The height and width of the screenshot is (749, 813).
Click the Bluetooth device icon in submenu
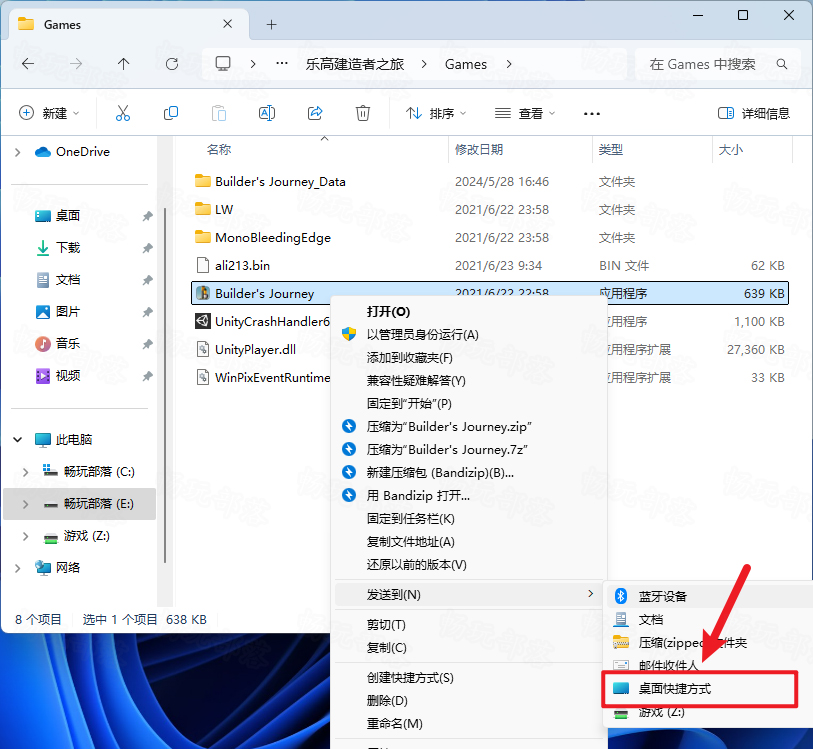point(621,596)
